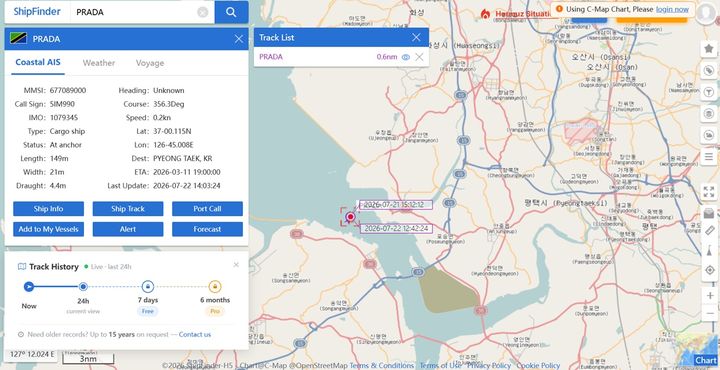720x370 pixels.
Task: Open the tag label tool
Action: [x=709, y=70]
